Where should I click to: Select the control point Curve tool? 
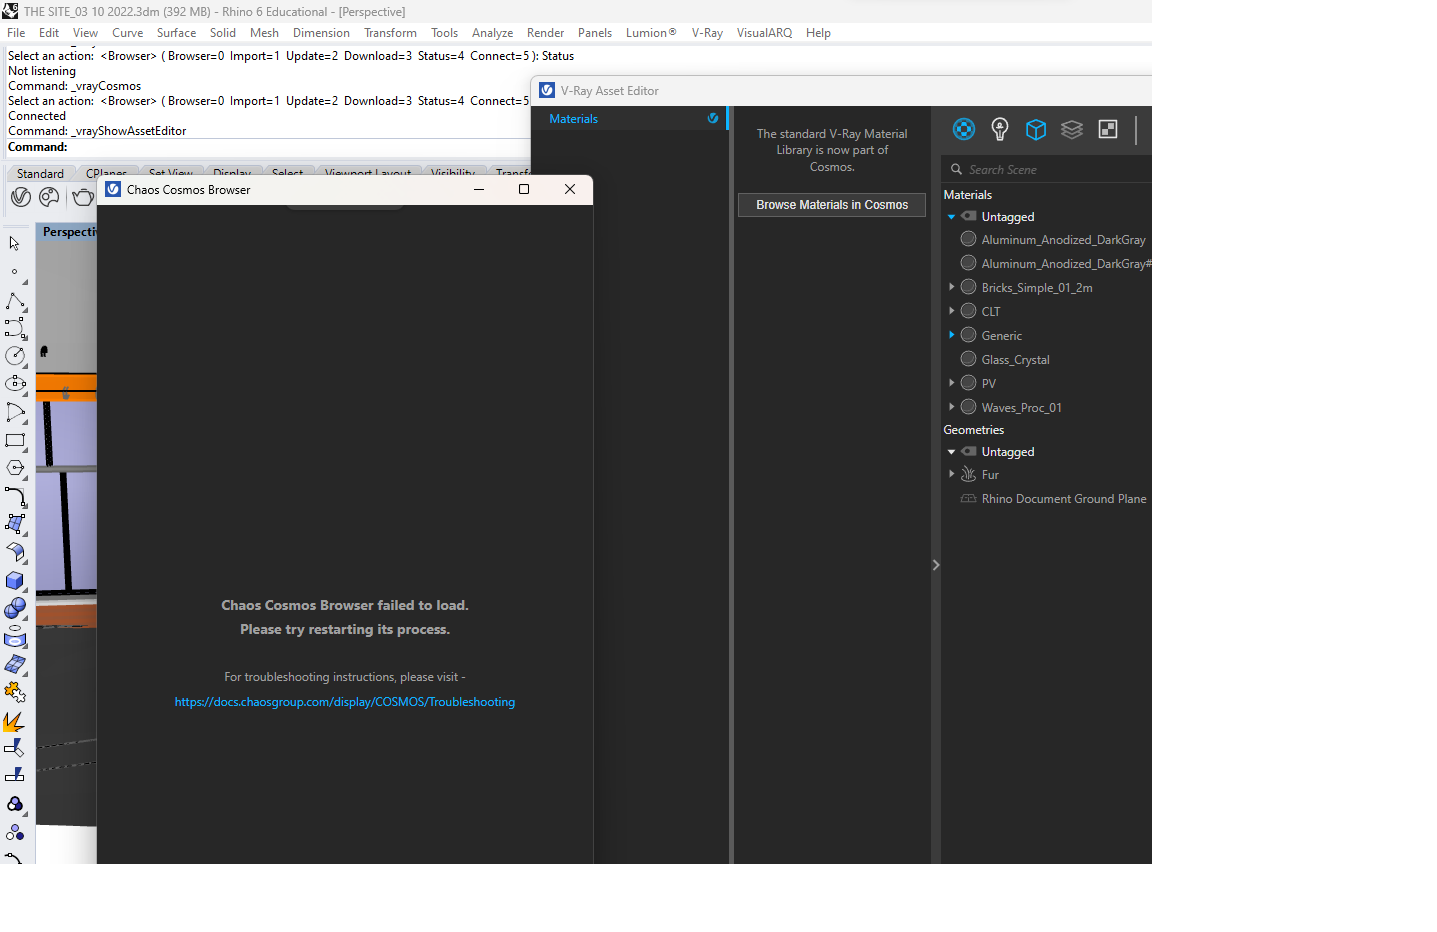point(15,328)
